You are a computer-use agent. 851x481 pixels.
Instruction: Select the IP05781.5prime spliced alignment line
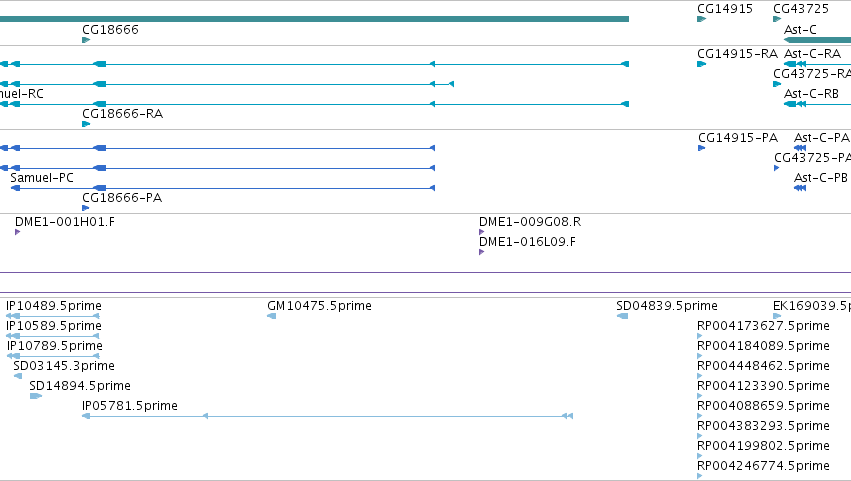pyautogui.click(x=327, y=416)
